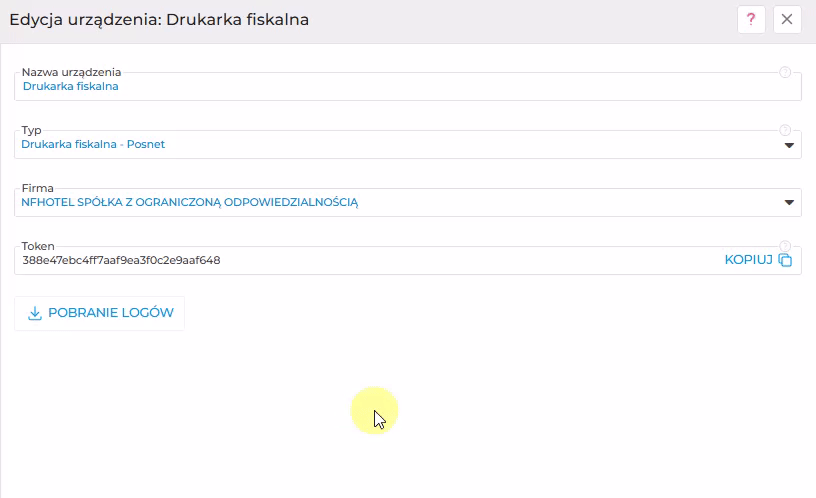
Task: Click the Typ field label
Action: 31,130
